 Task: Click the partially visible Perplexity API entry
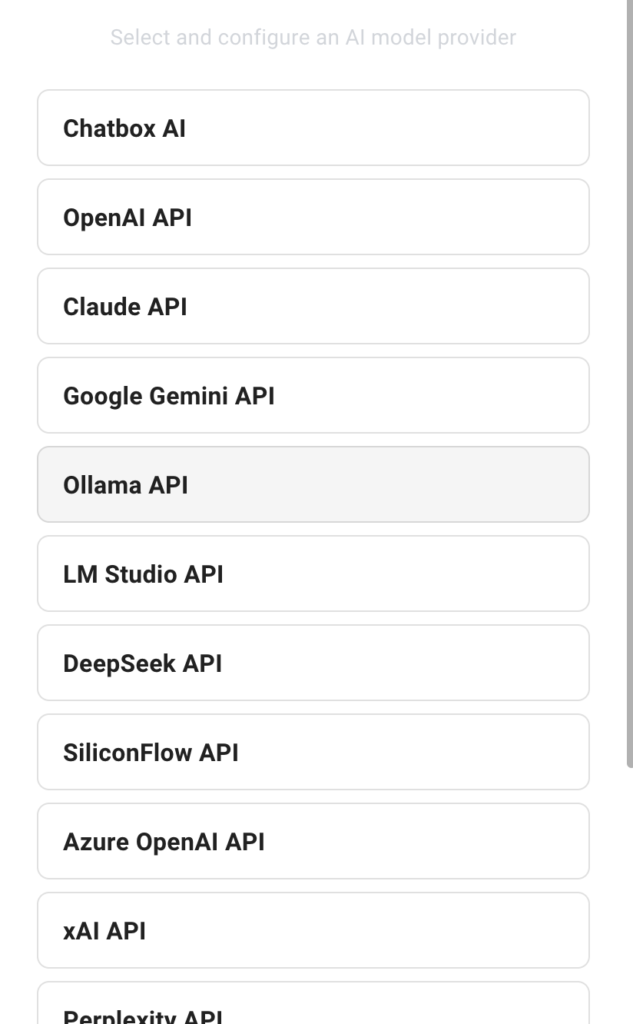click(x=313, y=1010)
